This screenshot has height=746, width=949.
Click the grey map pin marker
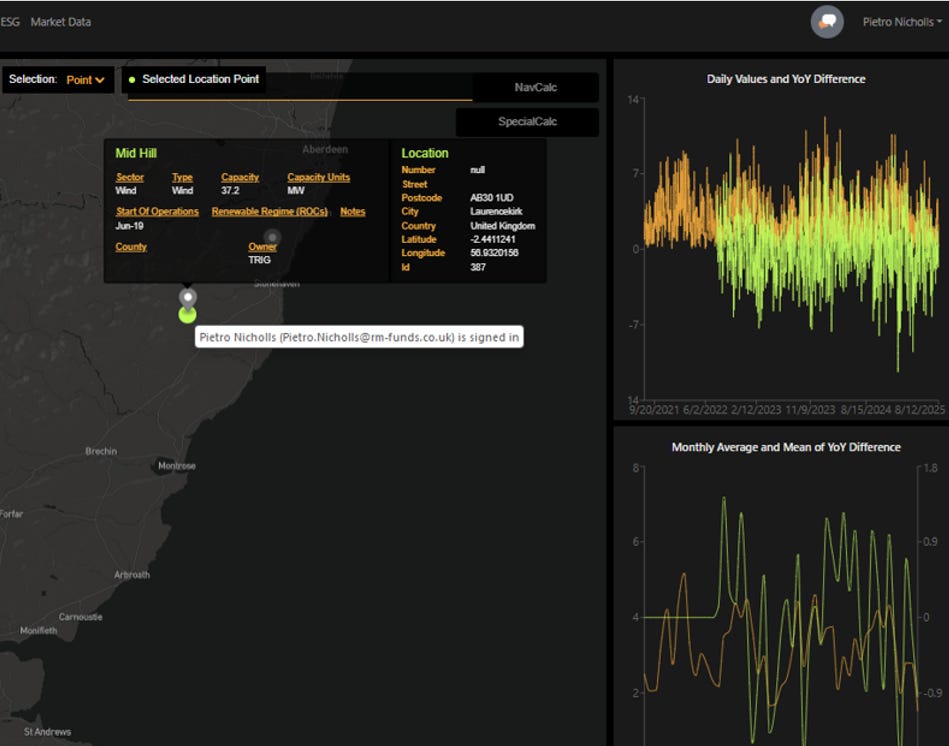188,298
